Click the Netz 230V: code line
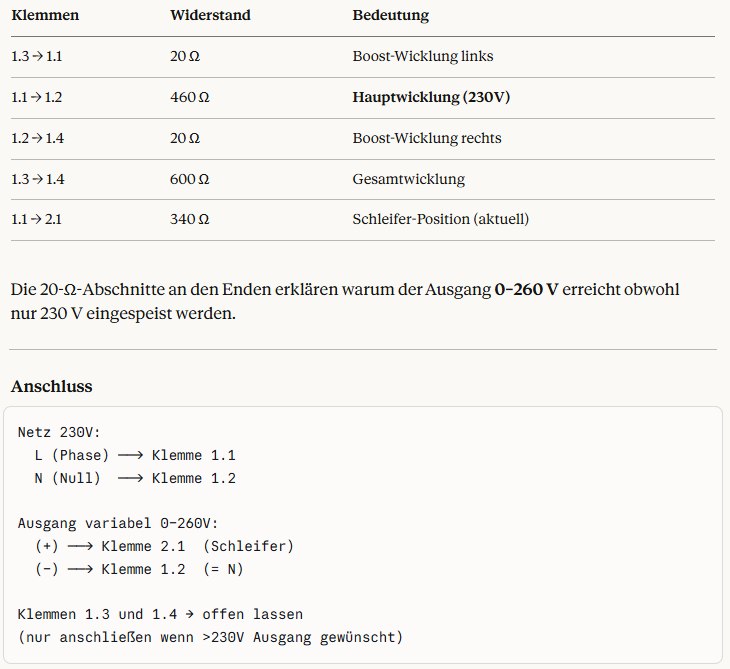 60,433
